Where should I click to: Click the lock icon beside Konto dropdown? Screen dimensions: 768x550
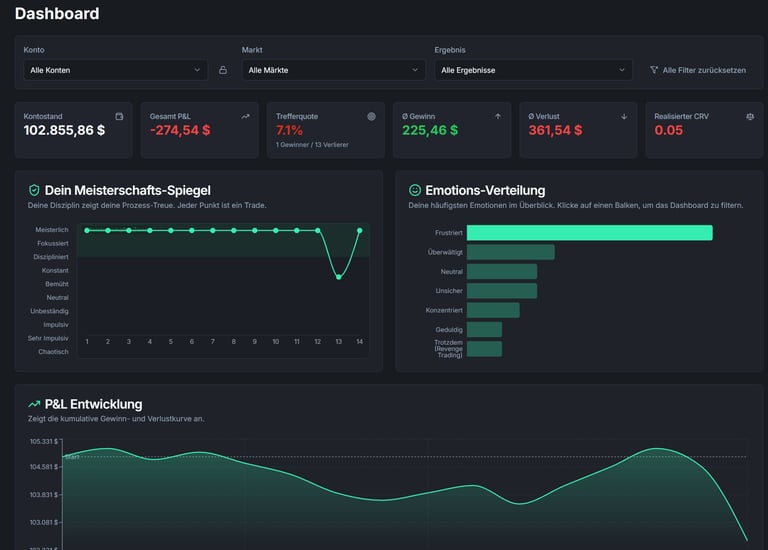[223, 70]
